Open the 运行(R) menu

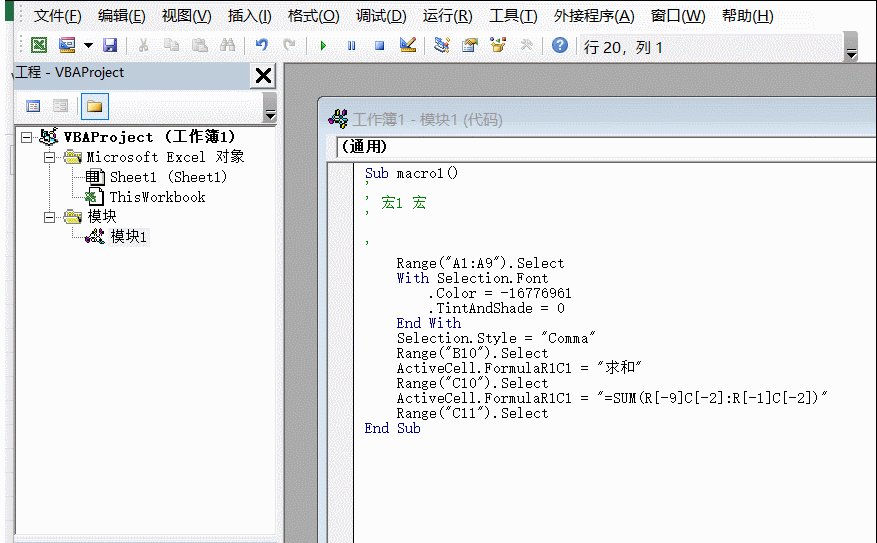tap(447, 16)
